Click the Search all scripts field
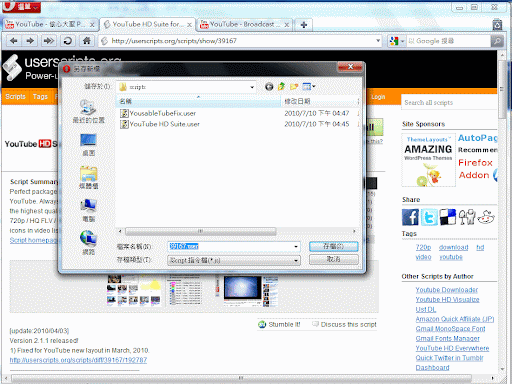Viewport: 512px width, 384px height. click(449, 103)
